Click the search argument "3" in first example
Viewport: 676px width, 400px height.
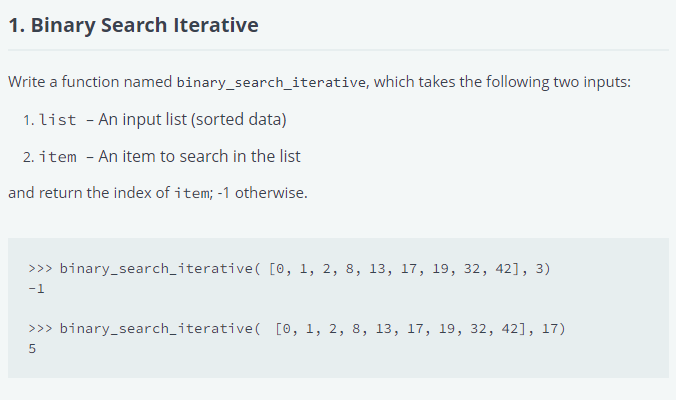point(541,269)
